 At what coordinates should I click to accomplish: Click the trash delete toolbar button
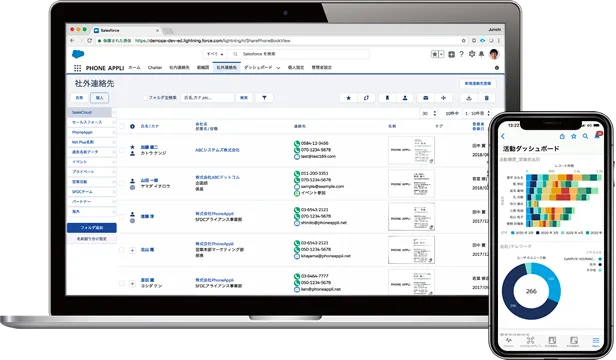click(486, 98)
